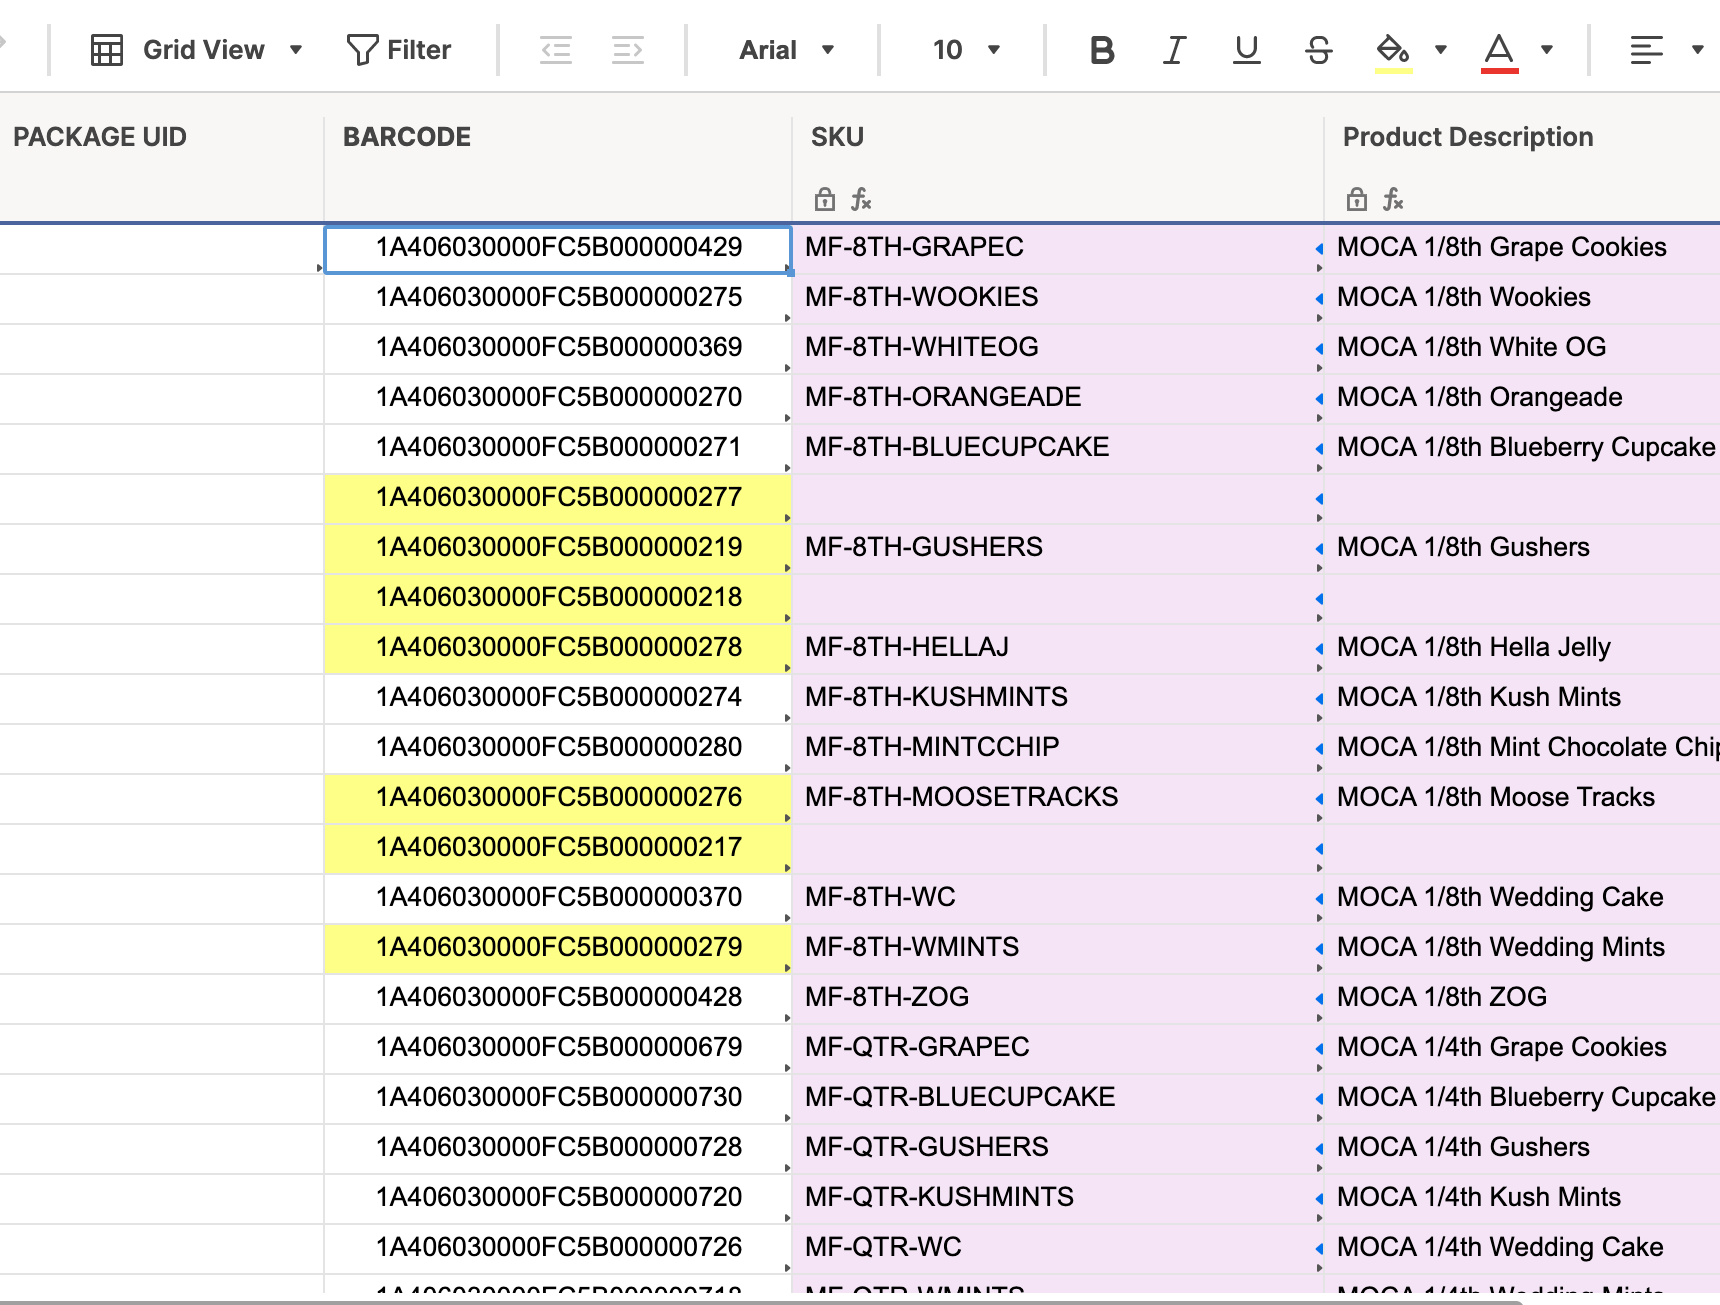Open the Grid View dropdown arrow

tap(295, 50)
